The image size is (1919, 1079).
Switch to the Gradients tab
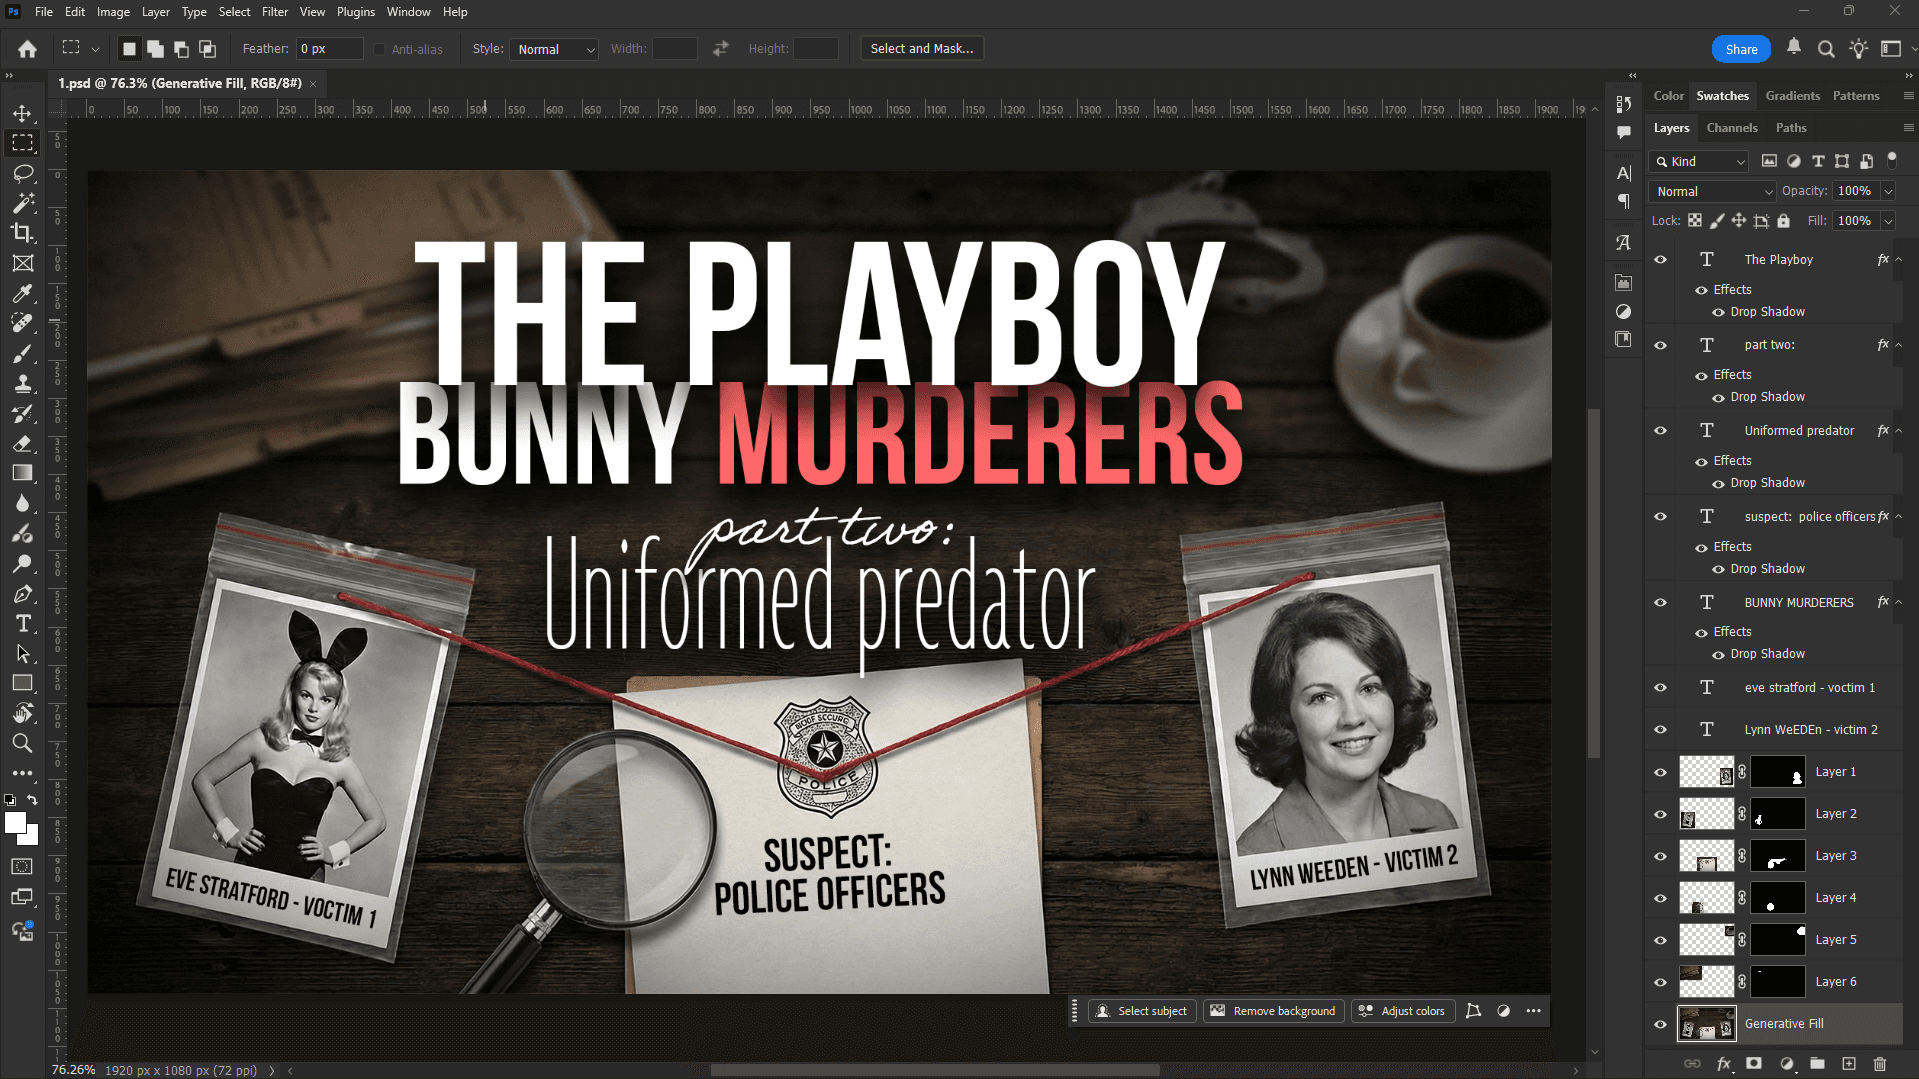click(x=1792, y=96)
